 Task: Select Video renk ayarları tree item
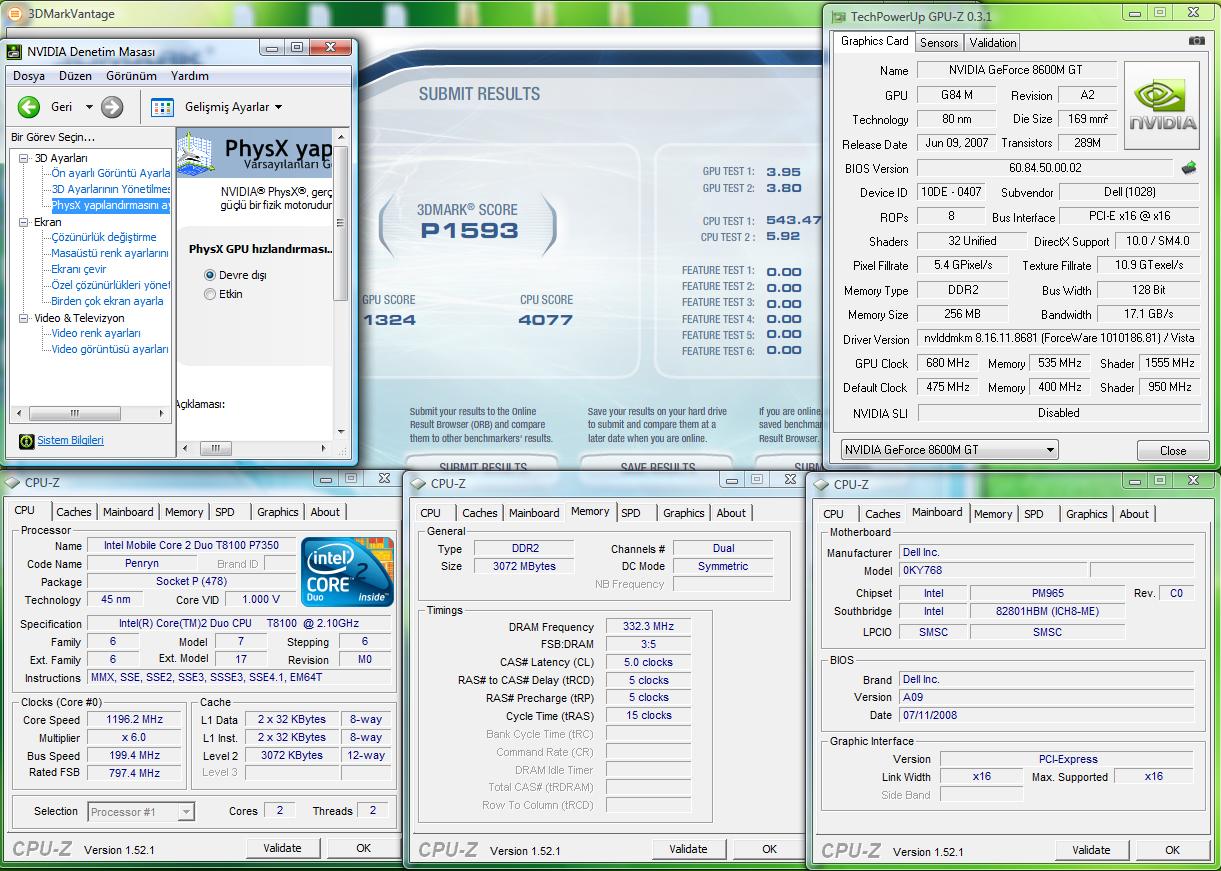(96, 334)
